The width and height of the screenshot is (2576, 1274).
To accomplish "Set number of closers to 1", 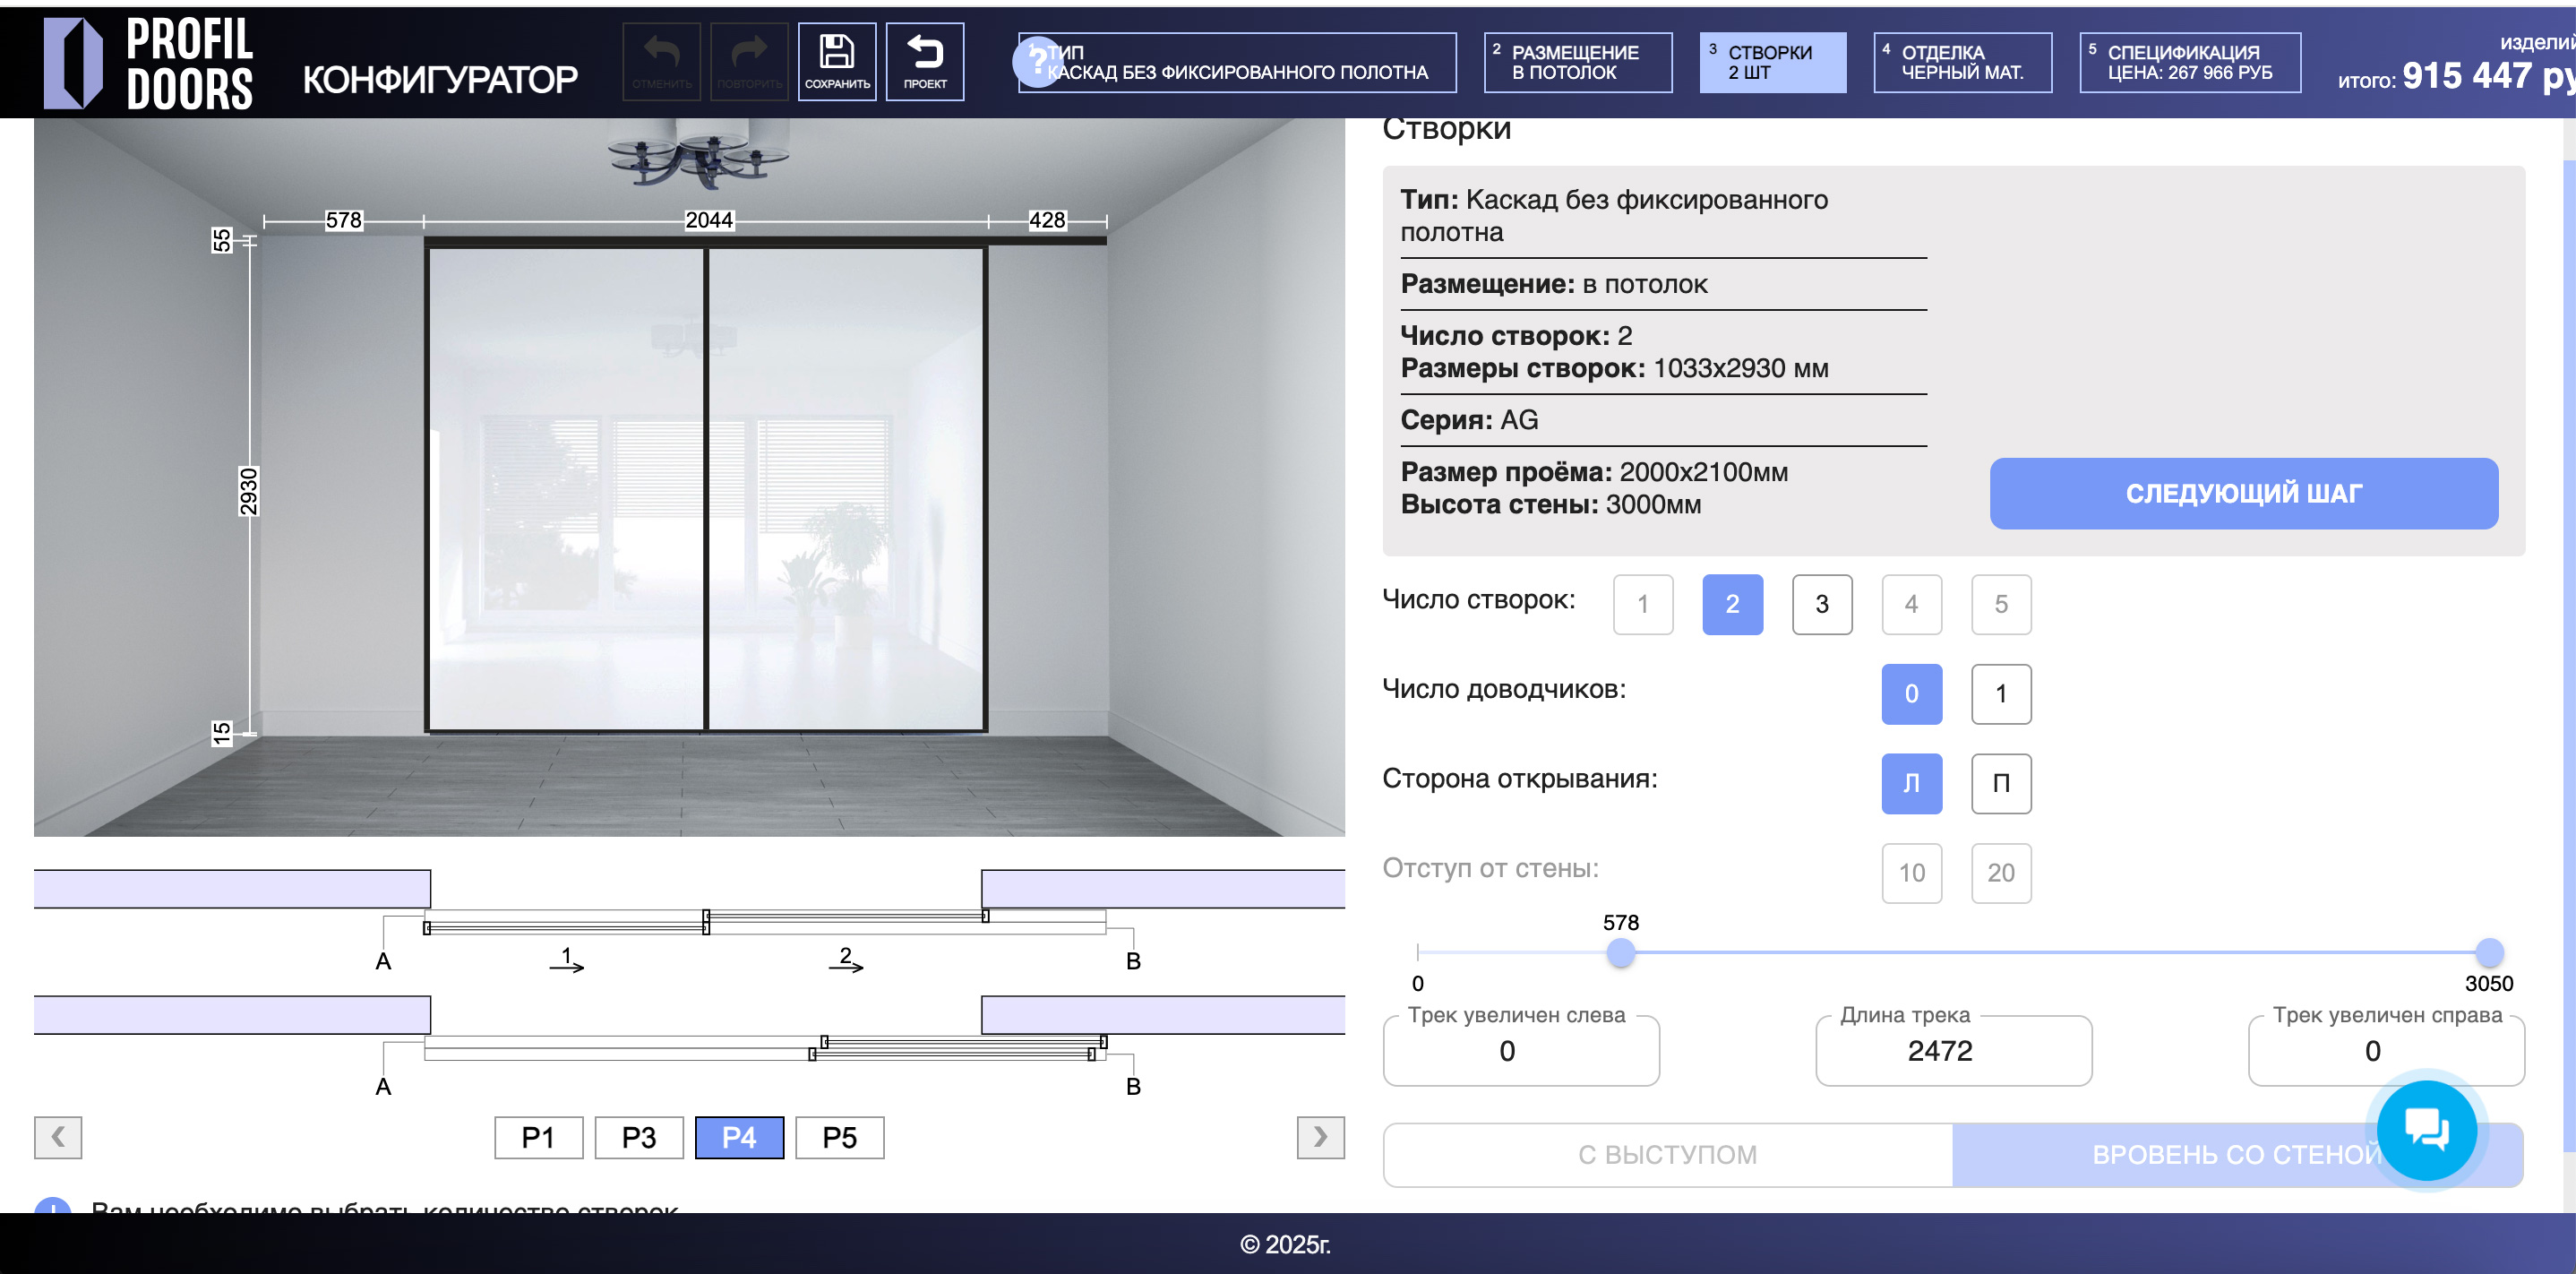I will click(2001, 694).
